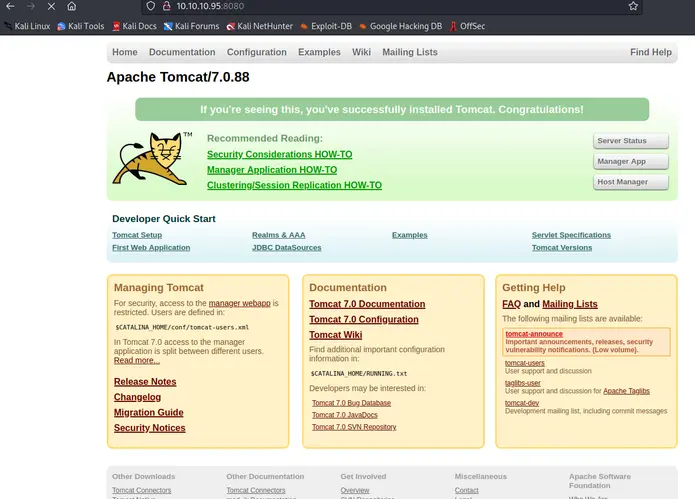Follow the manager webapp link
Screen dimensions: 695x499
(x=239, y=303)
